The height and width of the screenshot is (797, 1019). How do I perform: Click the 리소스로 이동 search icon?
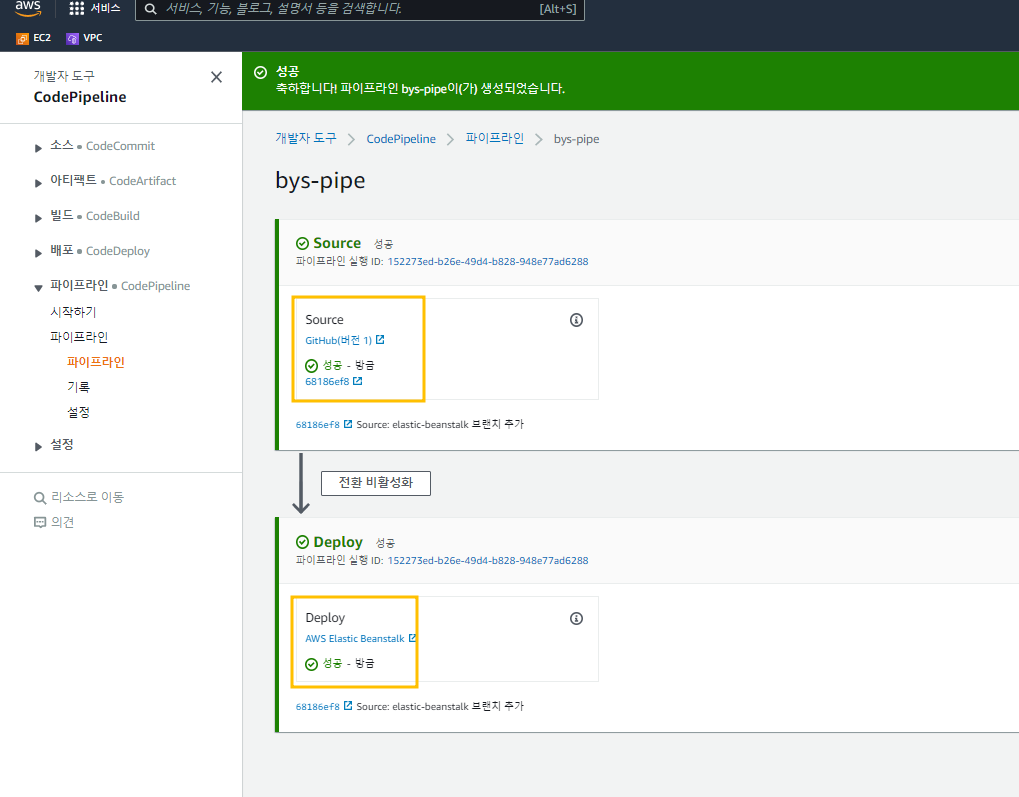click(x=40, y=498)
